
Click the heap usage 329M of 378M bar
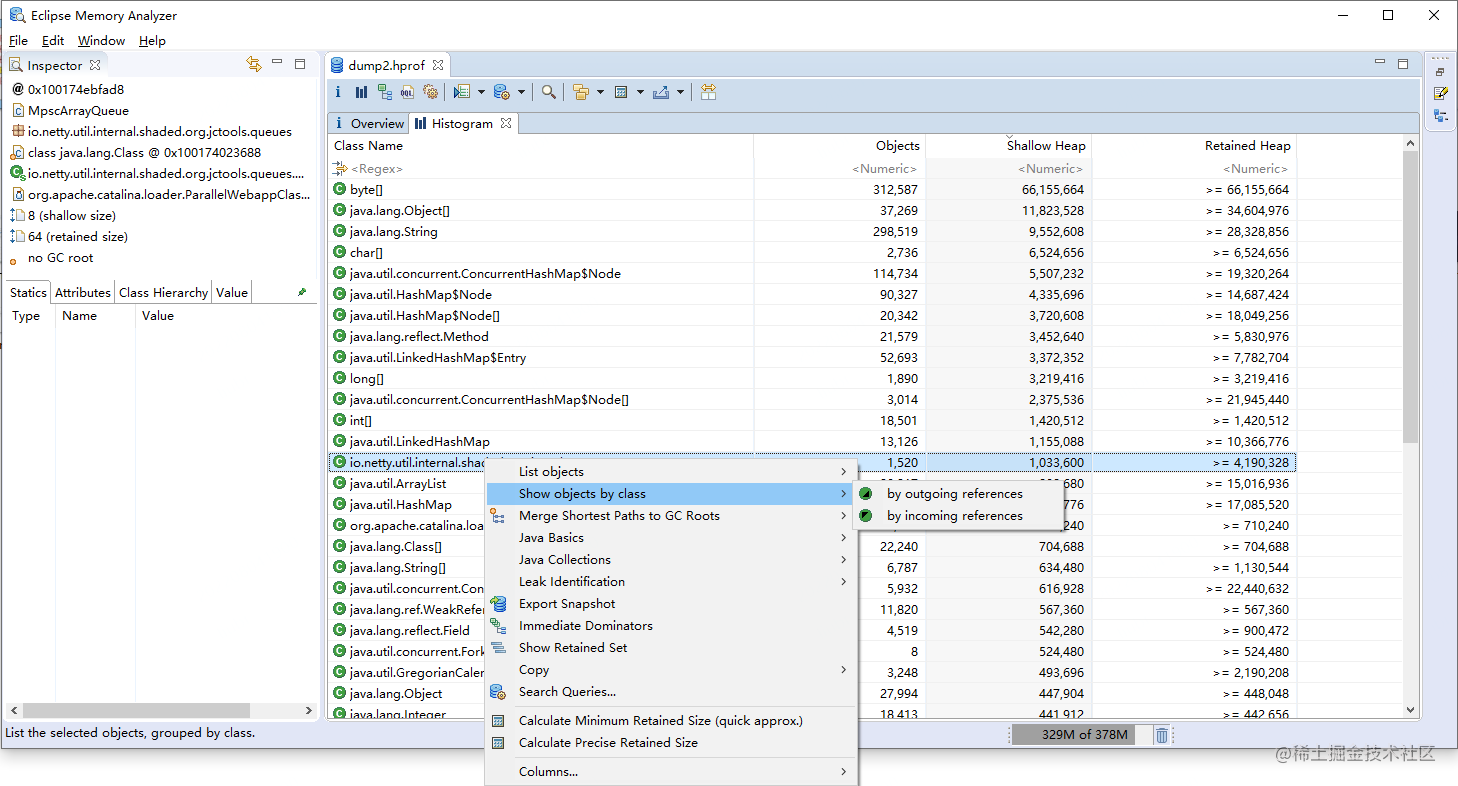[1084, 735]
